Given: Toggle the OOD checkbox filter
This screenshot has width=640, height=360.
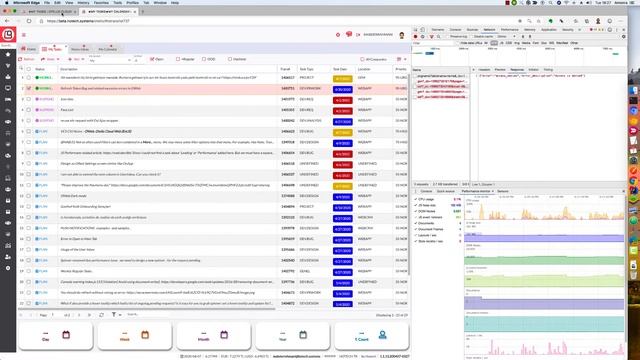Looking at the screenshot, I should pyautogui.click(x=204, y=59).
